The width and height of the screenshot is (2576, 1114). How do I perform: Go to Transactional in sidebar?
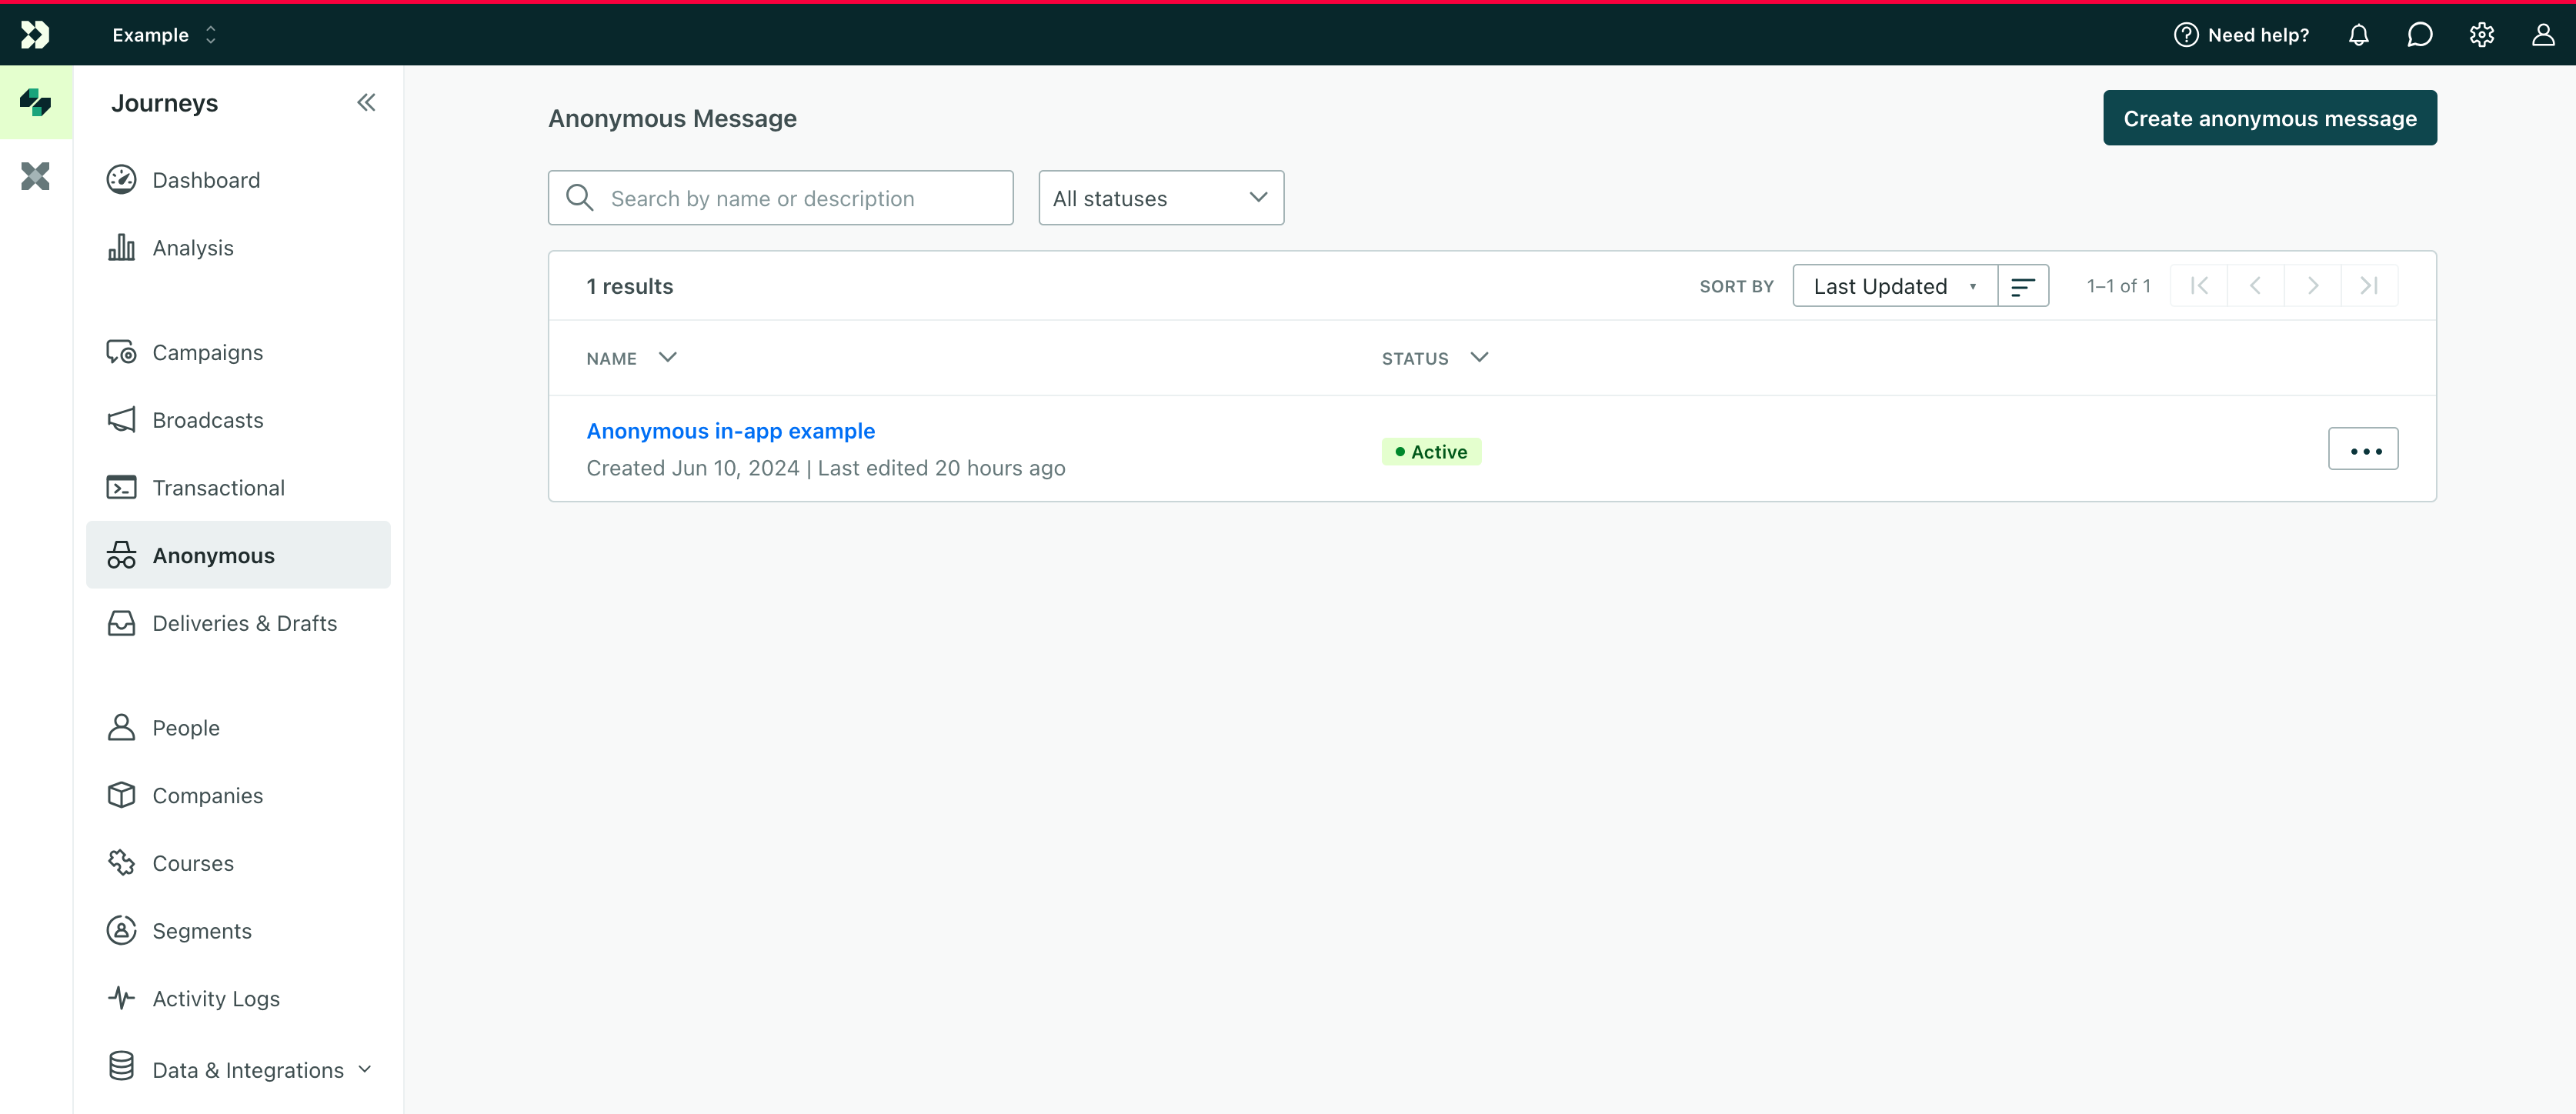click(238, 487)
